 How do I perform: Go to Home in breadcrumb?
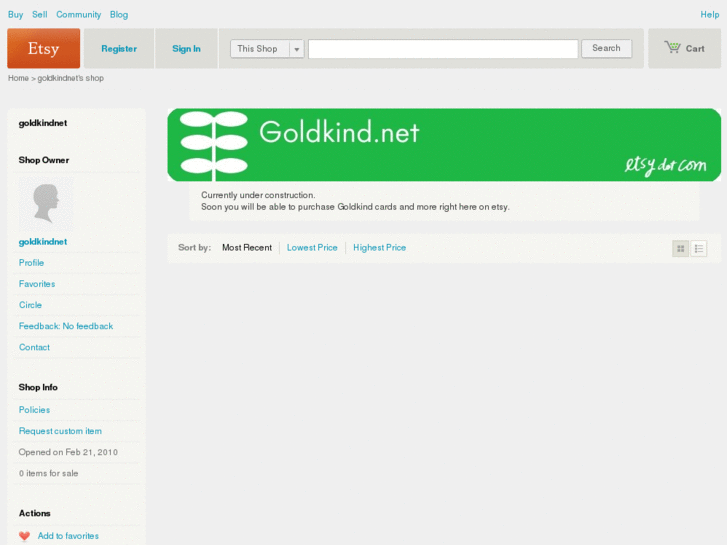pos(18,78)
